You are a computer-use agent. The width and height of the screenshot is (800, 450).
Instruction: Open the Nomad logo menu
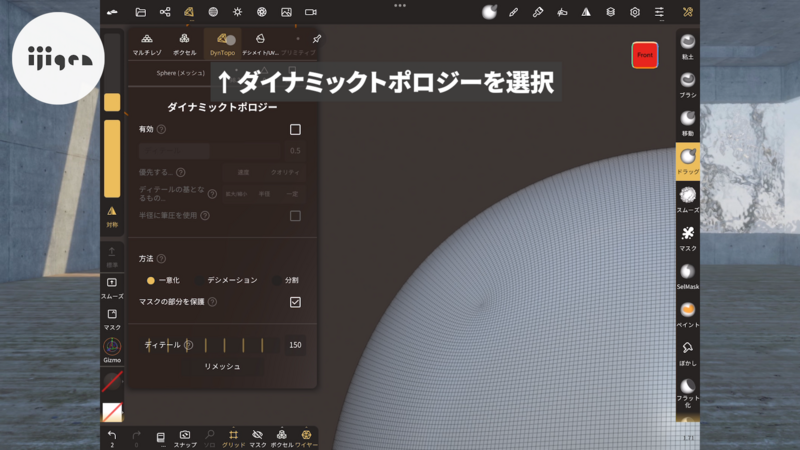tap(112, 12)
